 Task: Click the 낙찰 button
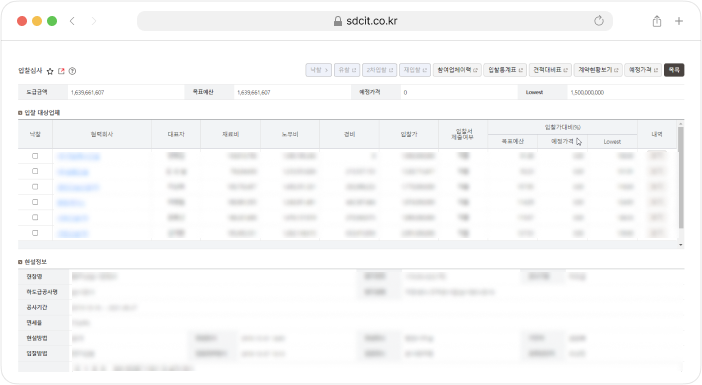click(x=318, y=70)
